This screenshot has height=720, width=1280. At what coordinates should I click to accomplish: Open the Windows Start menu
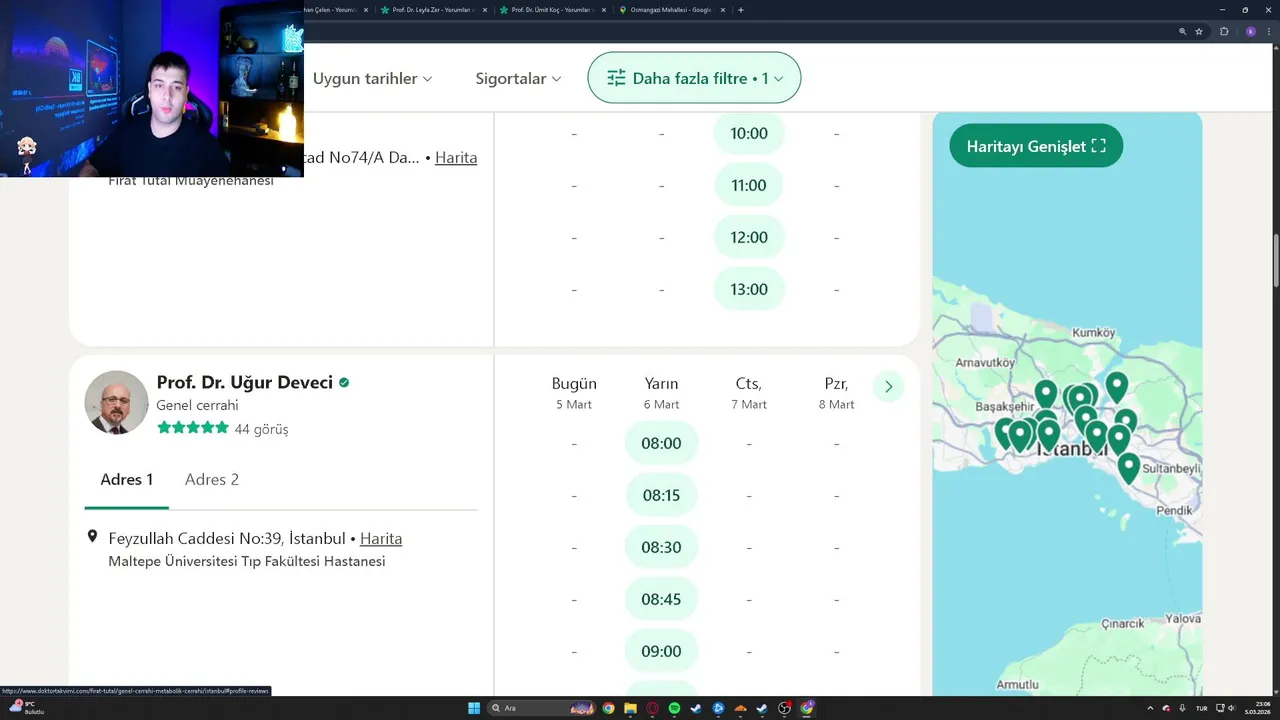tap(474, 708)
